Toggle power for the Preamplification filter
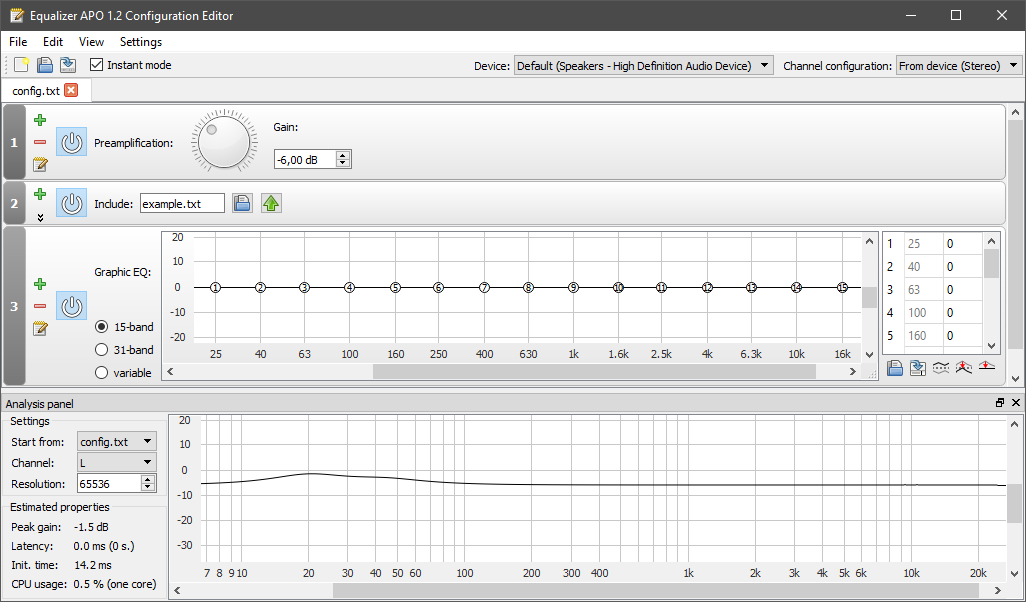The height and width of the screenshot is (602, 1026). 71,142
